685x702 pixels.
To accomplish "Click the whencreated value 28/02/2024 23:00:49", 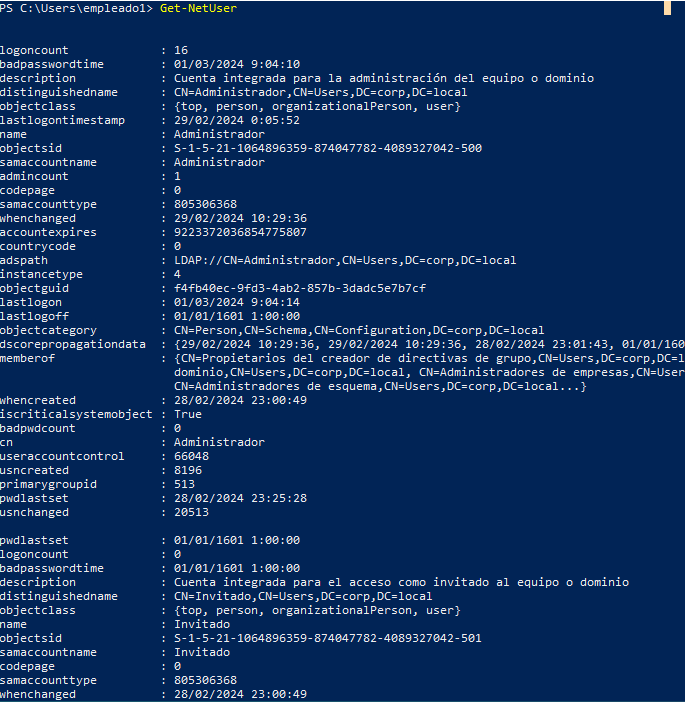I will pos(240,400).
